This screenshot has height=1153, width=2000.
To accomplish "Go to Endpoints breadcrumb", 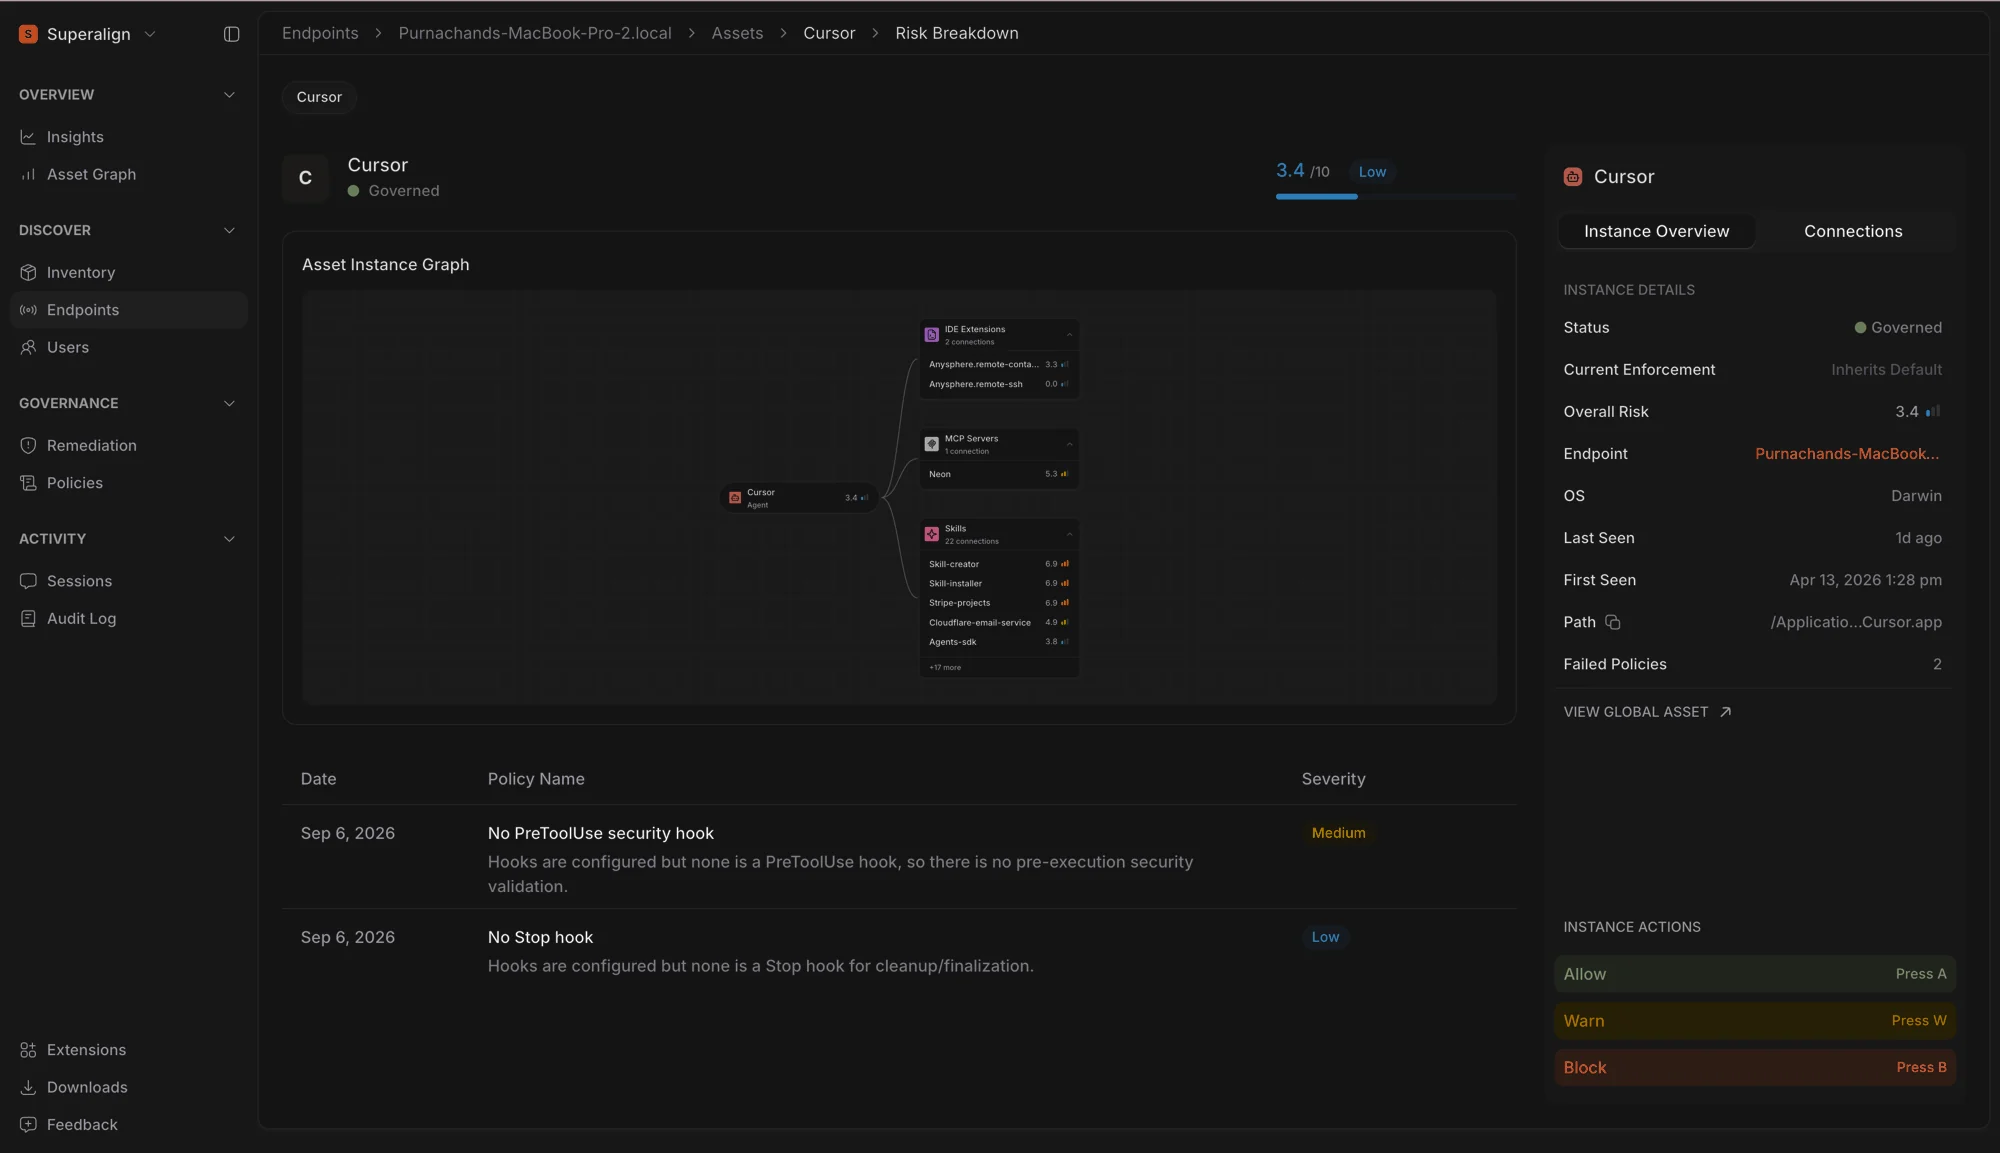I will pyautogui.click(x=320, y=33).
